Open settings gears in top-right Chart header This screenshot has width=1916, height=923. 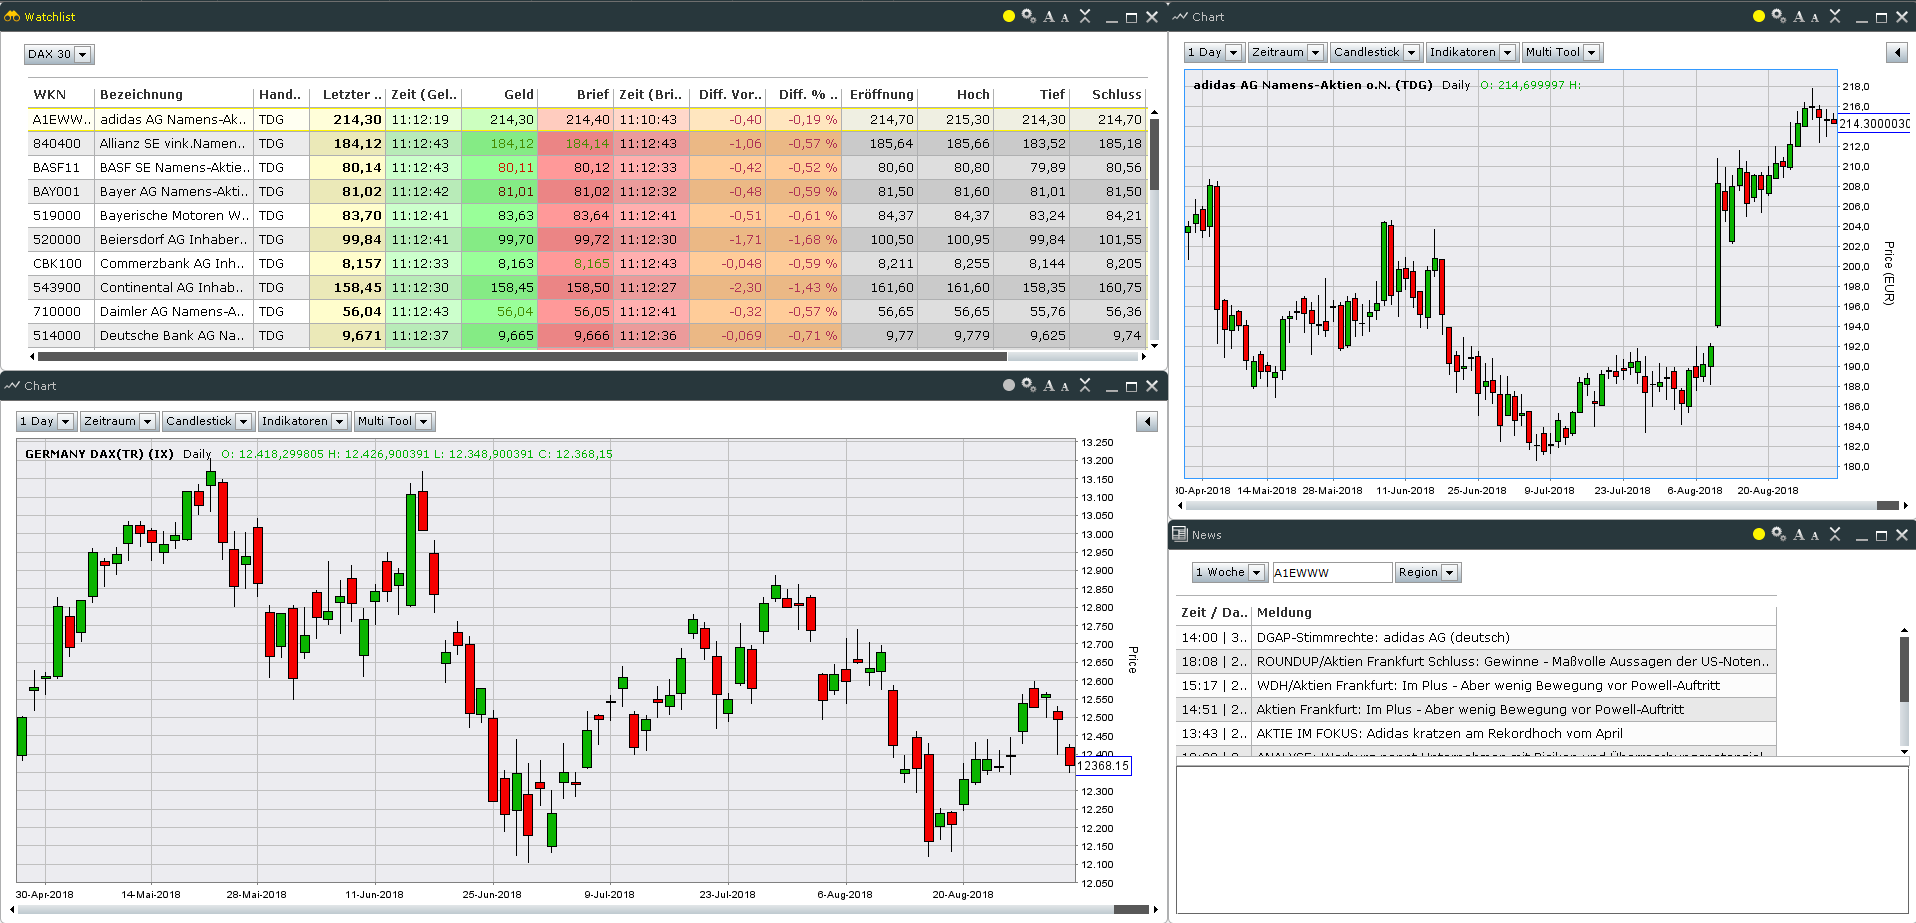1778,16
